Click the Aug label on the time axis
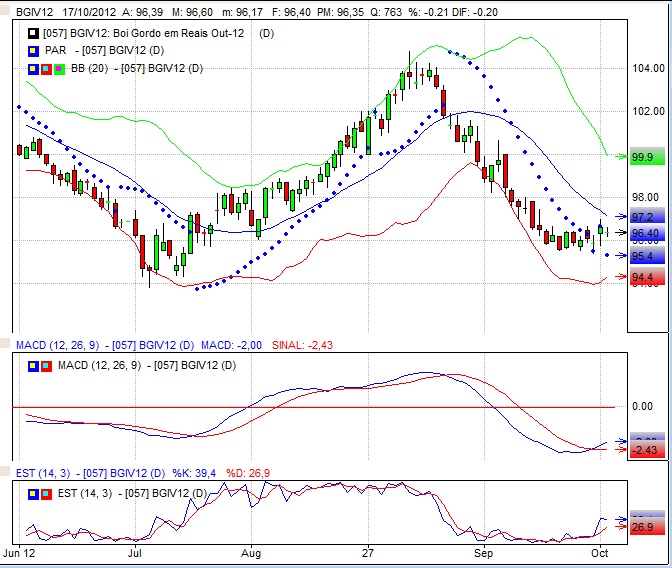The height and width of the screenshot is (568, 672). tap(251, 551)
